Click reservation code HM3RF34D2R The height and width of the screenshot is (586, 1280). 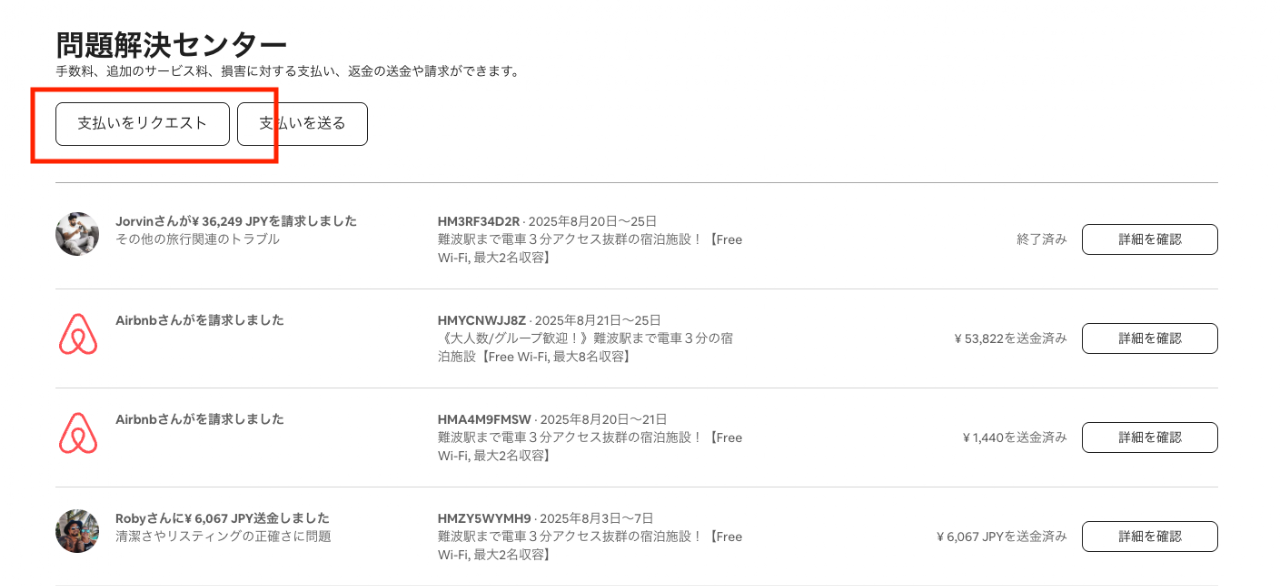tap(479, 221)
